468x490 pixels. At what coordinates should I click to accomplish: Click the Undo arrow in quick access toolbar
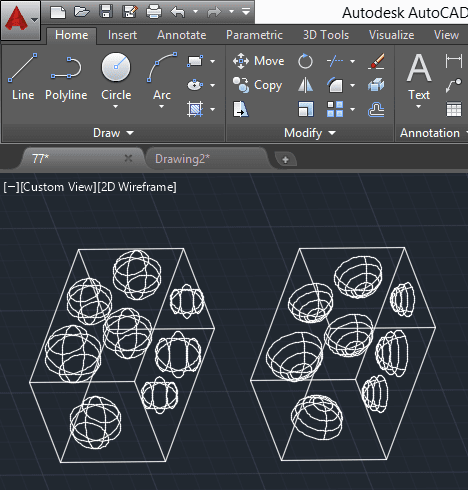(178, 12)
